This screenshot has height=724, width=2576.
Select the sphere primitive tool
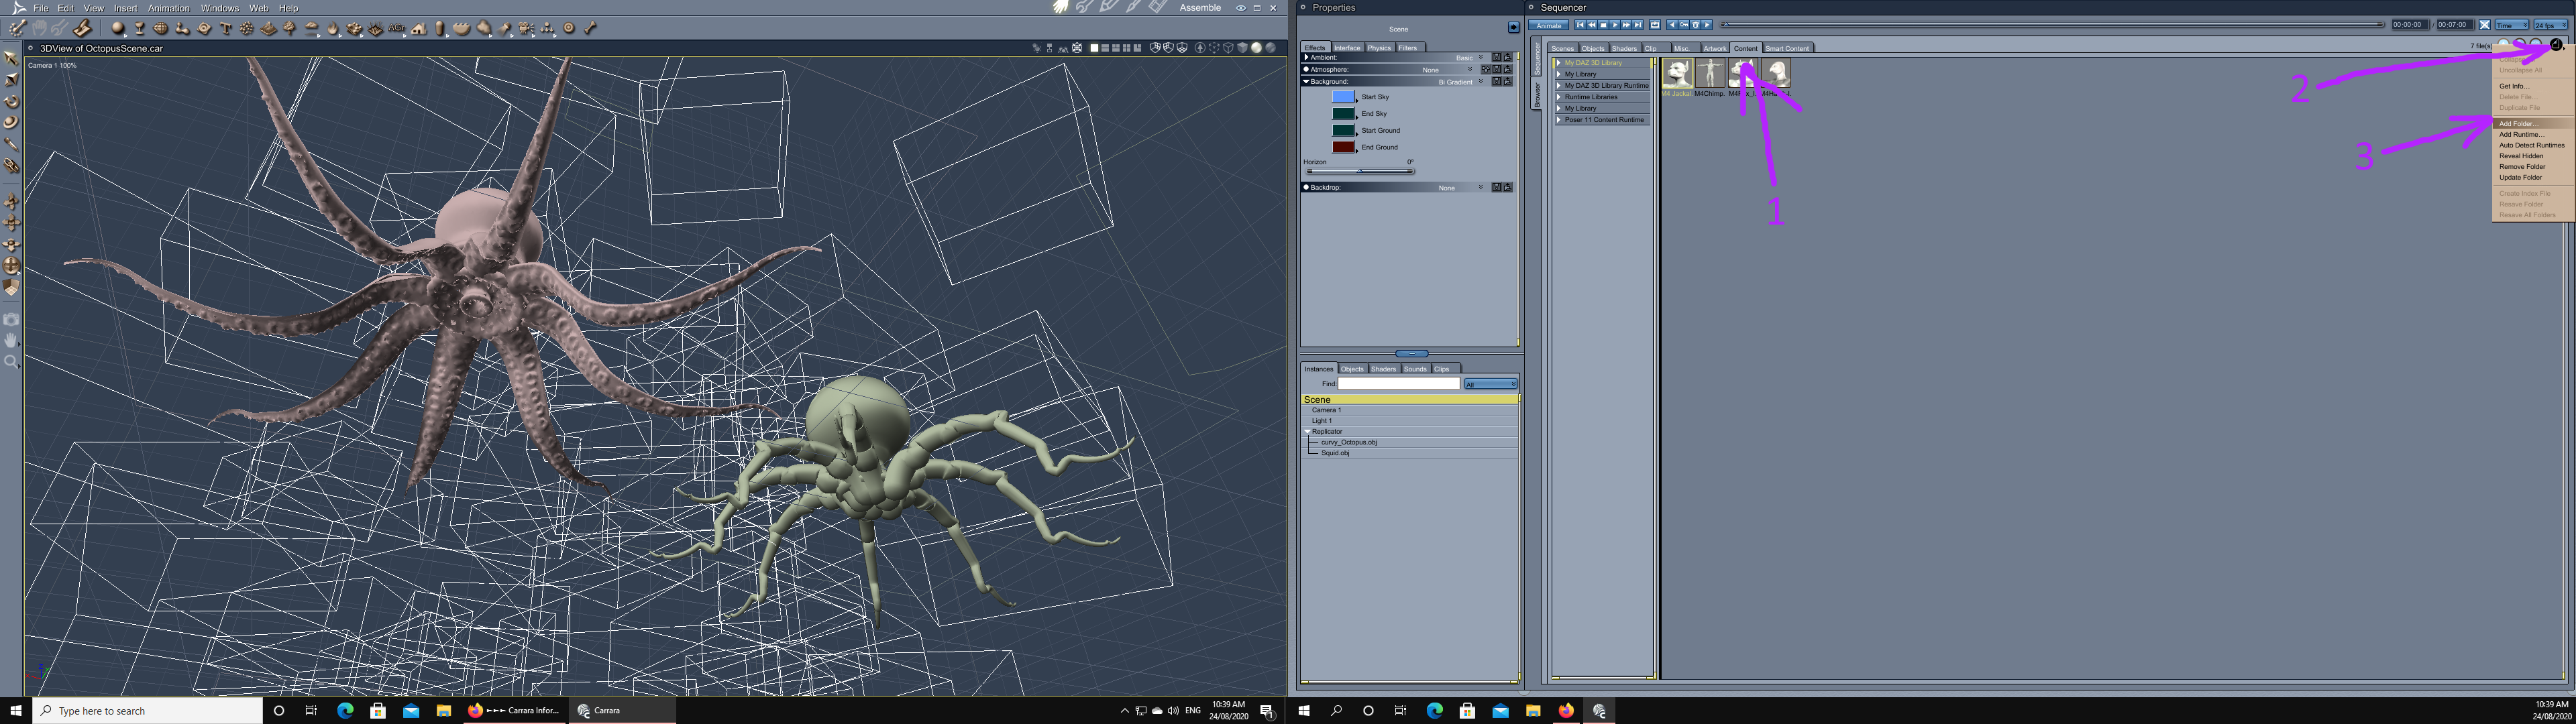118,28
